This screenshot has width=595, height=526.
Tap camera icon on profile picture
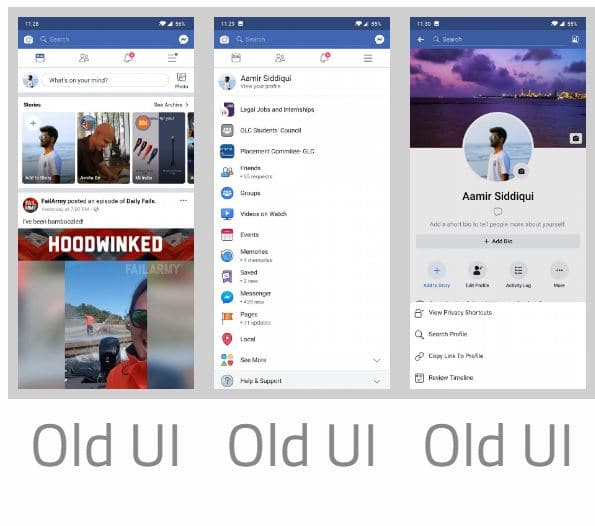pyautogui.click(x=521, y=172)
